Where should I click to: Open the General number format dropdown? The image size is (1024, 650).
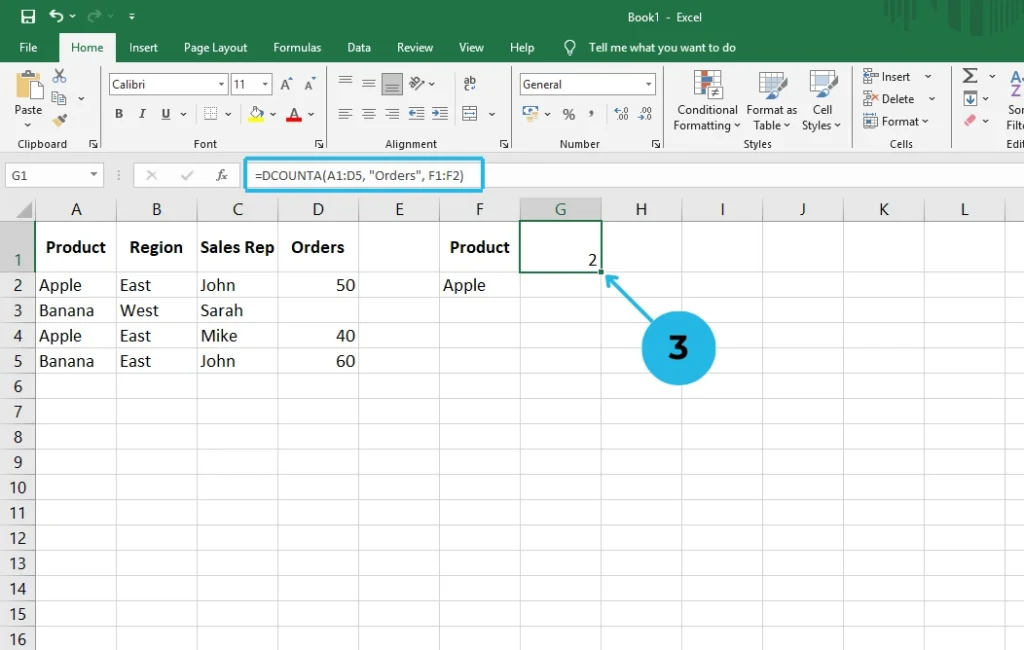pyautogui.click(x=648, y=84)
